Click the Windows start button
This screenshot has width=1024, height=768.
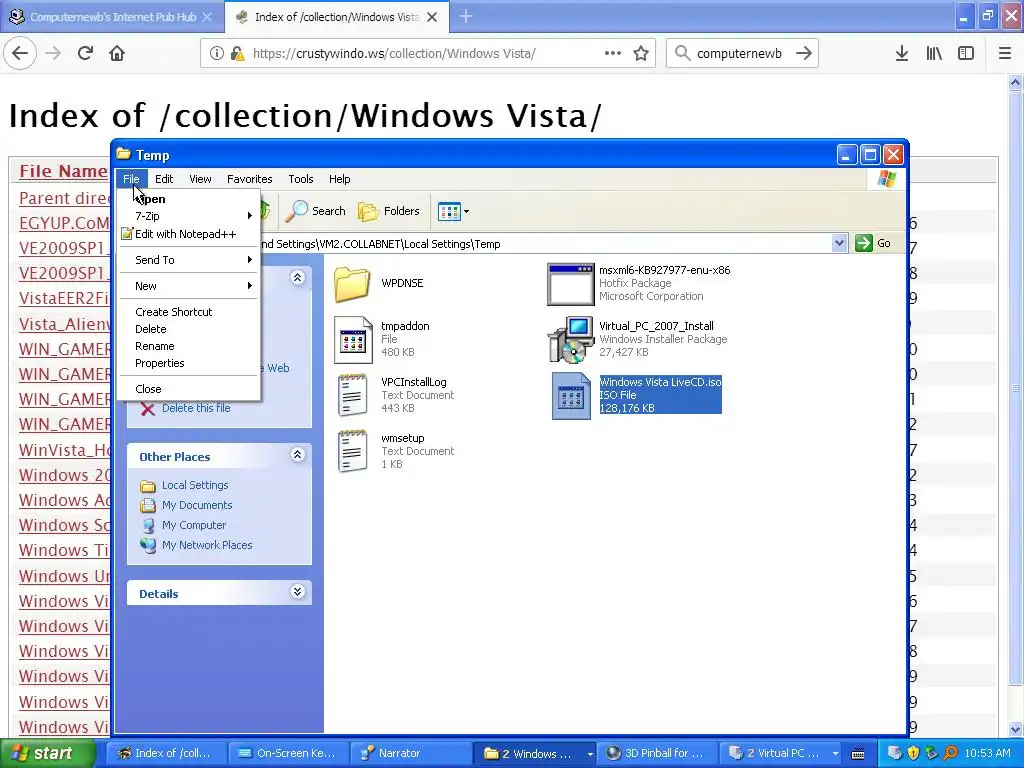pyautogui.click(x=47, y=753)
